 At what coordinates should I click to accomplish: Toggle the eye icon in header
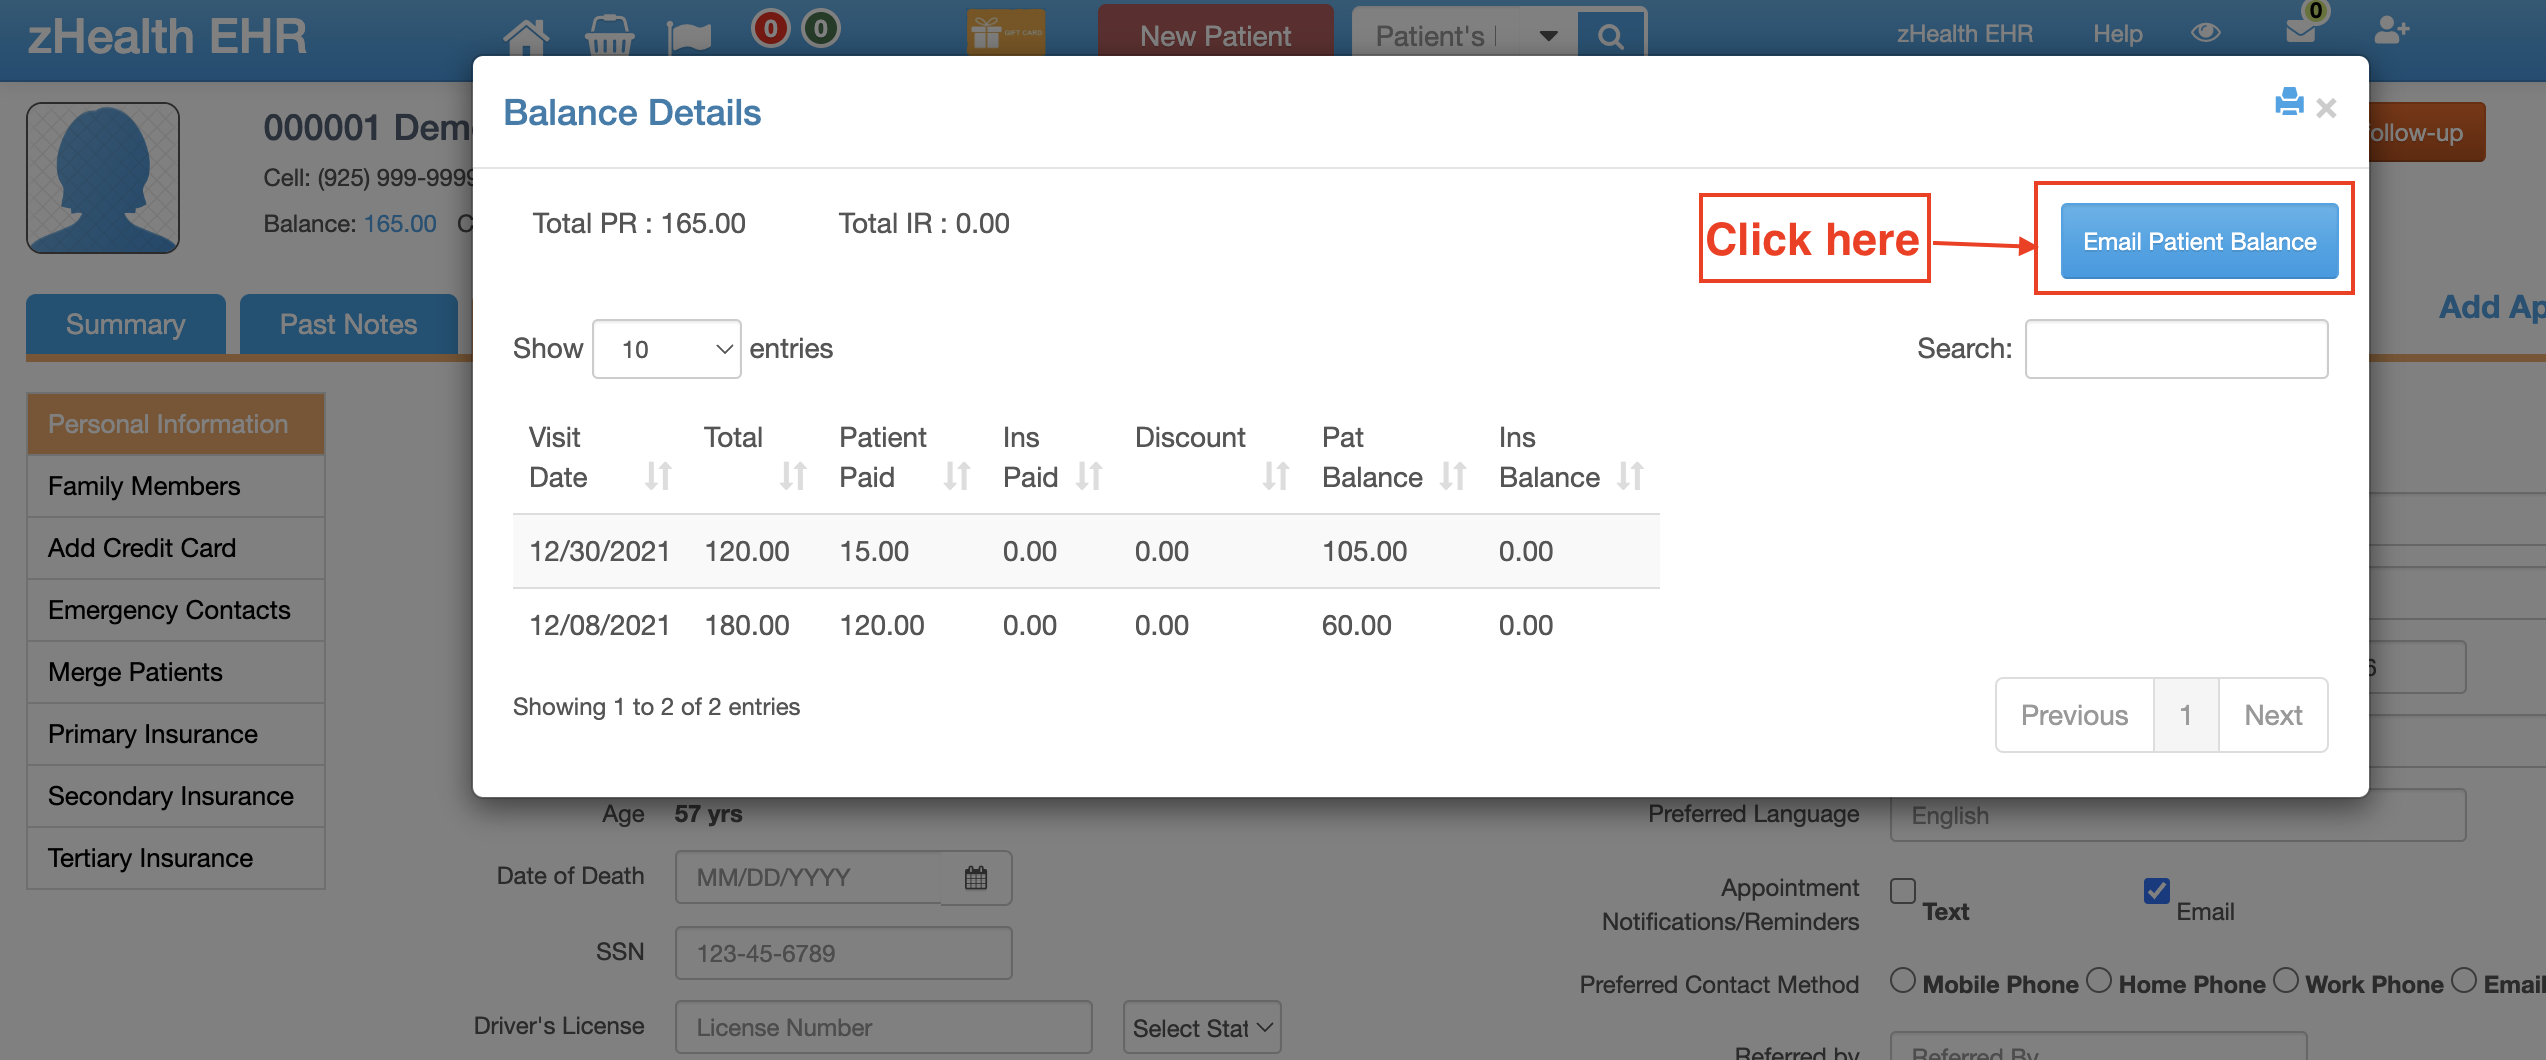tap(2205, 33)
